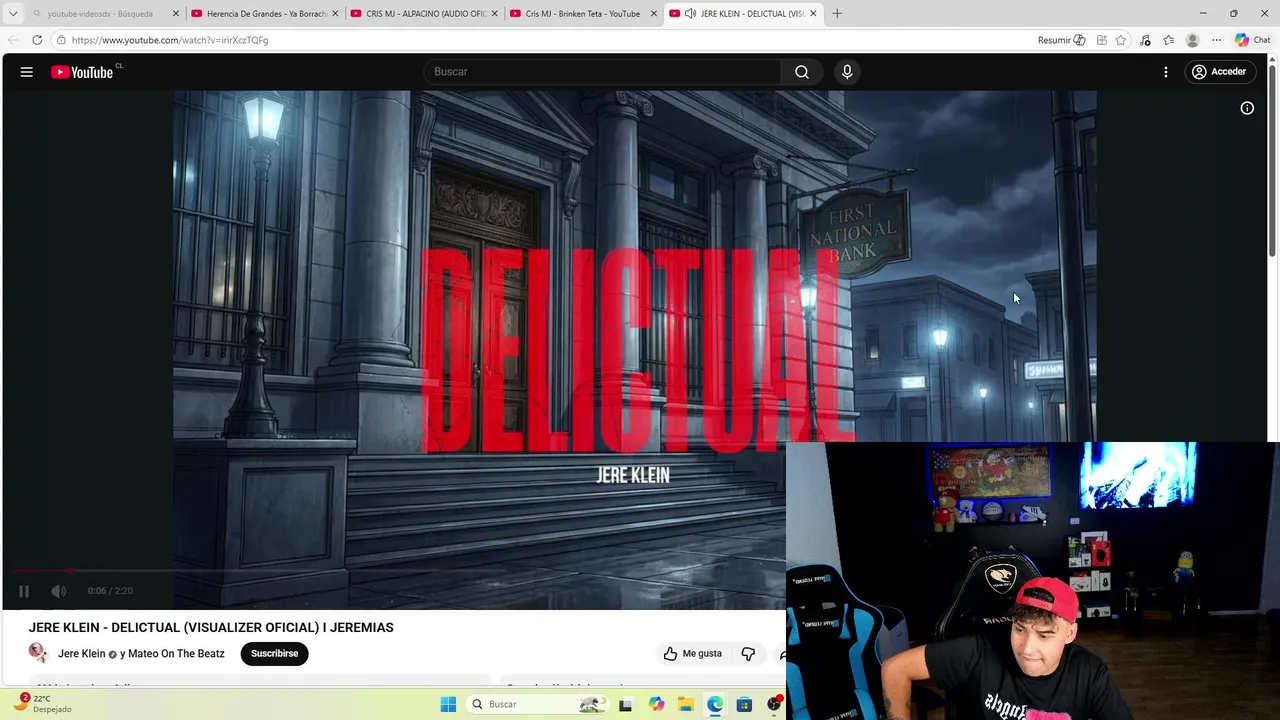Close the CRIS MJ - ALPACINO tab
The height and width of the screenshot is (720, 1280).
pyautogui.click(x=494, y=14)
